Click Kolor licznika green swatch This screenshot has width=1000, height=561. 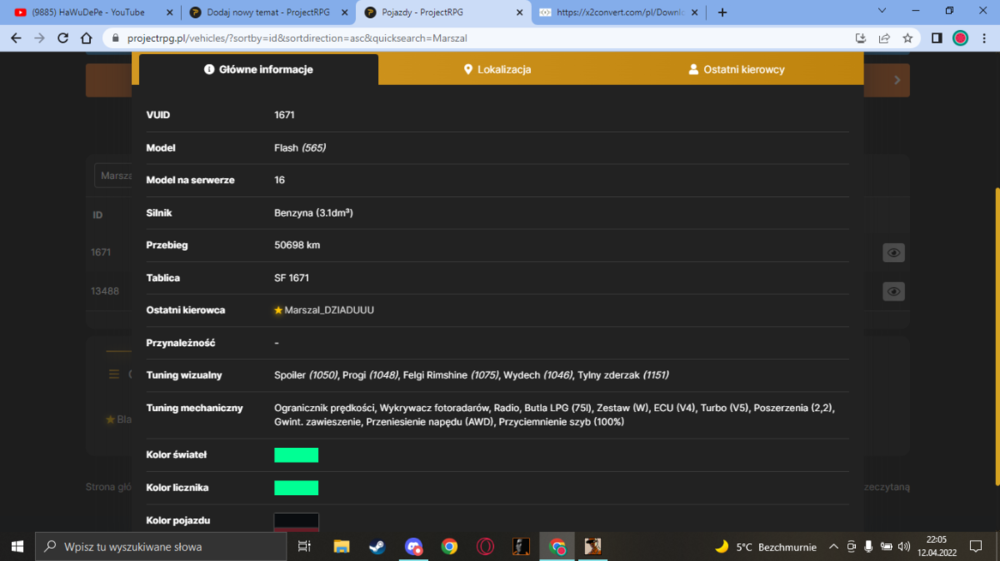tap(296, 488)
